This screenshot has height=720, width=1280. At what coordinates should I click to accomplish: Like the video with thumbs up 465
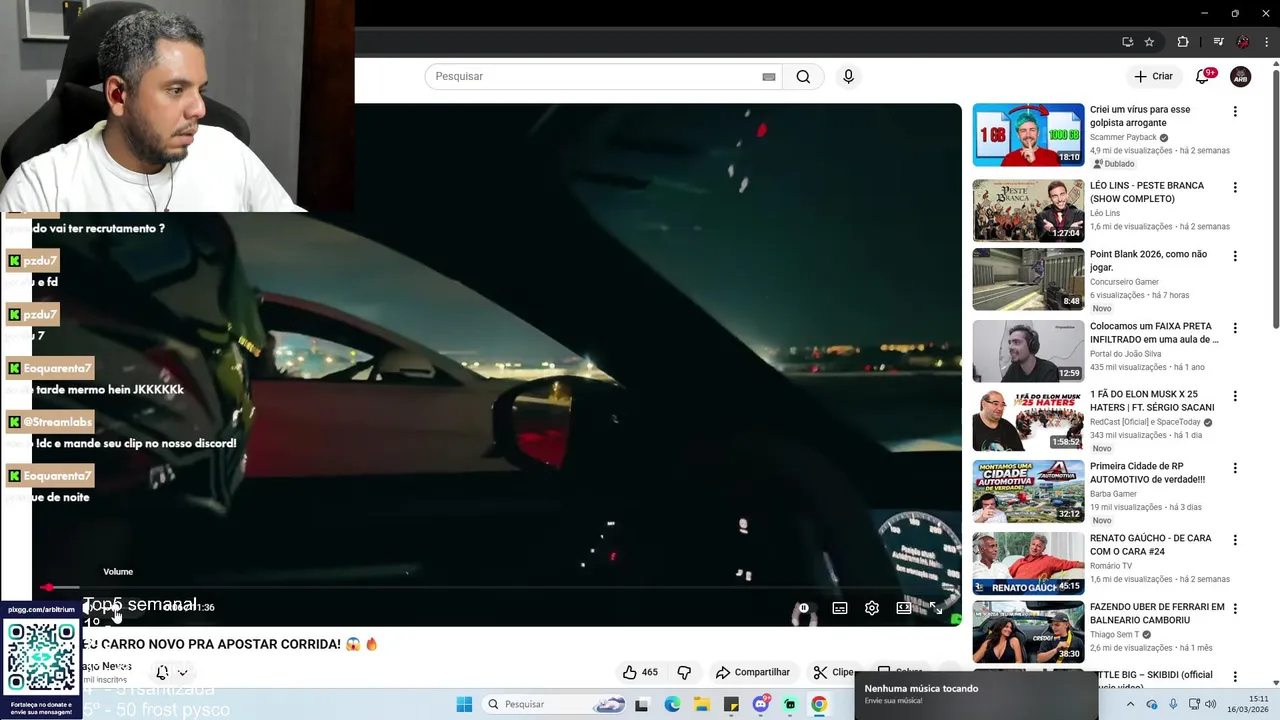coord(640,672)
